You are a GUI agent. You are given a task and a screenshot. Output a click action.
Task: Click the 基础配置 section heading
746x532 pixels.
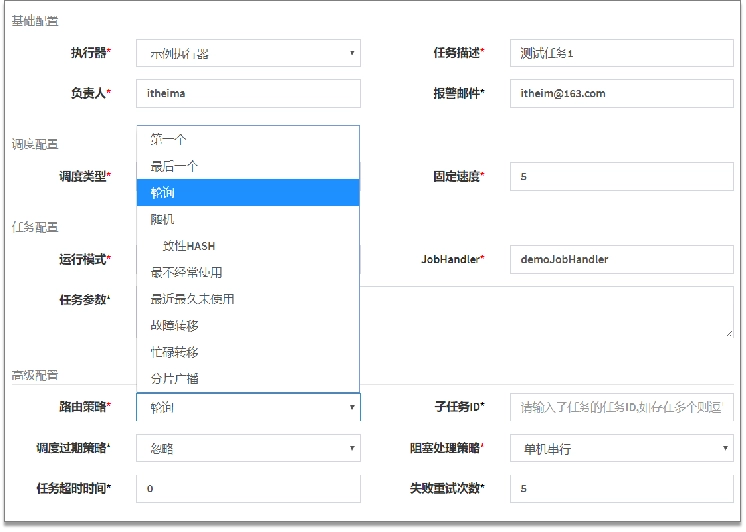pyautogui.click(x=35, y=21)
